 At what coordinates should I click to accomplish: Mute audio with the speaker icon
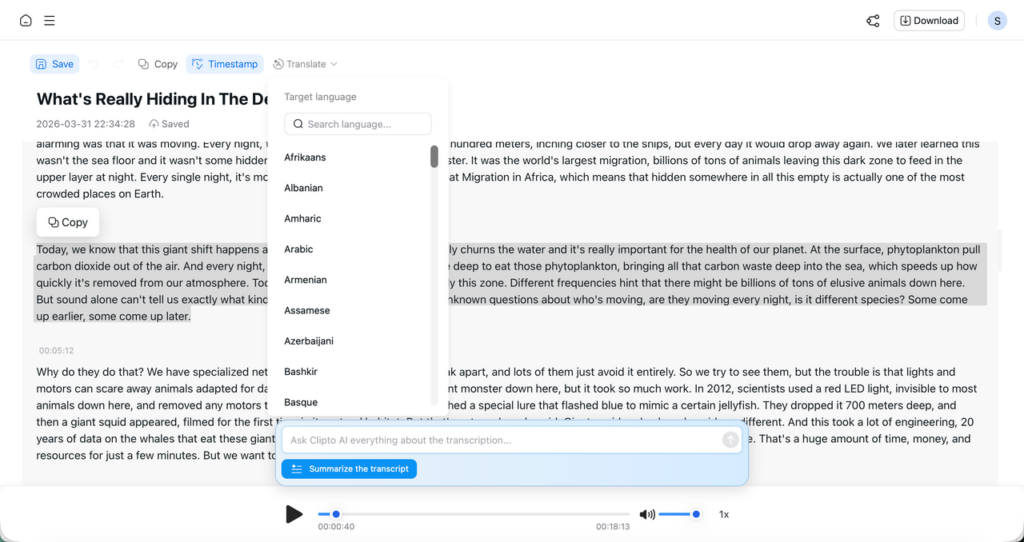pos(647,514)
